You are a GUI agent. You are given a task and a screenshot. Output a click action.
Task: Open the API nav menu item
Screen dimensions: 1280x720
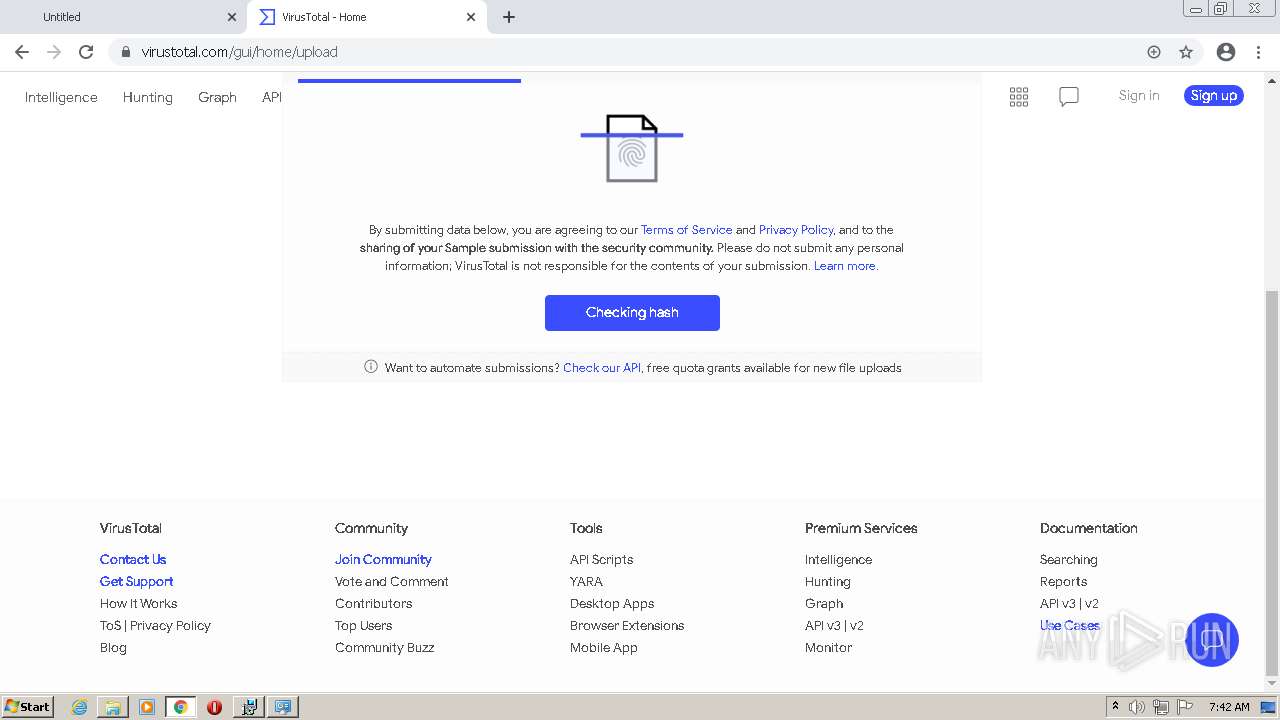tap(272, 97)
